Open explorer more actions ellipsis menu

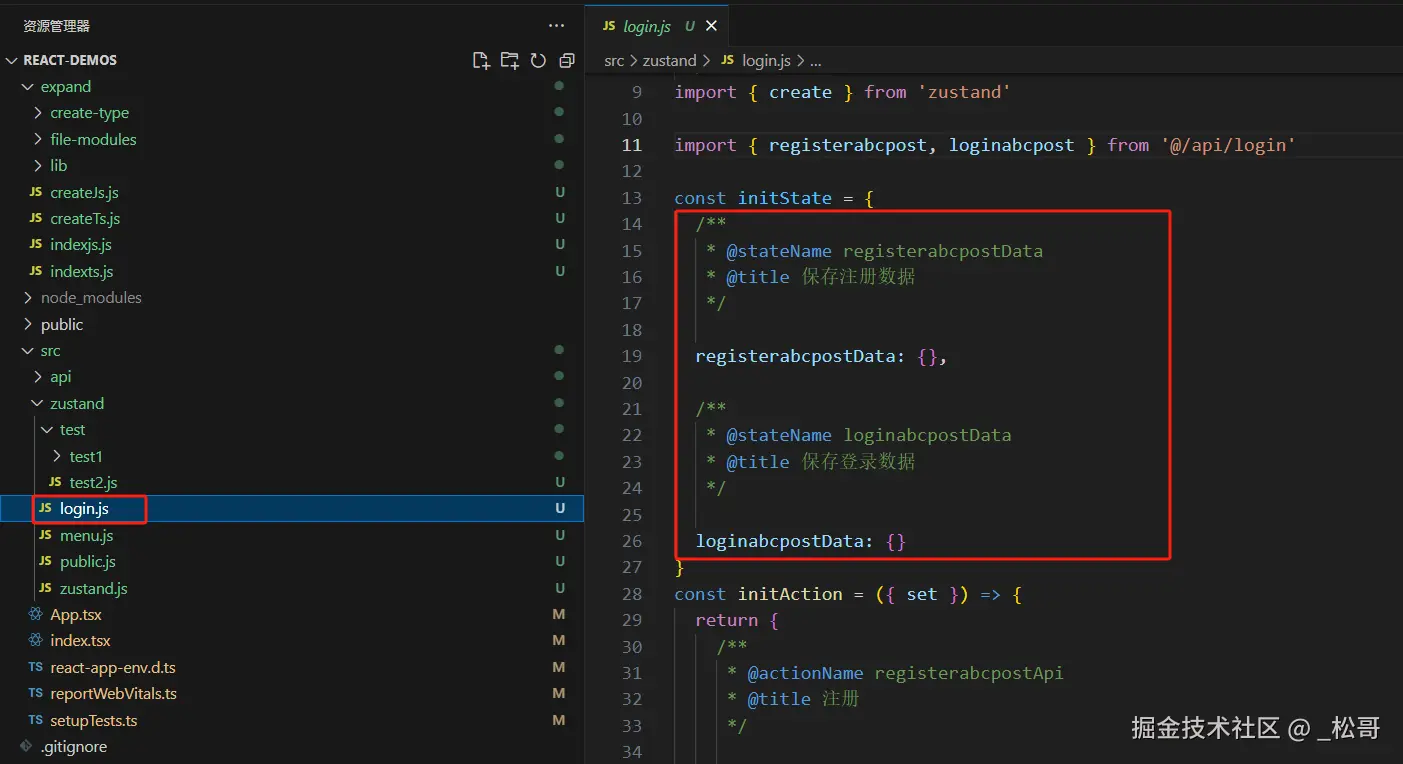[556, 26]
